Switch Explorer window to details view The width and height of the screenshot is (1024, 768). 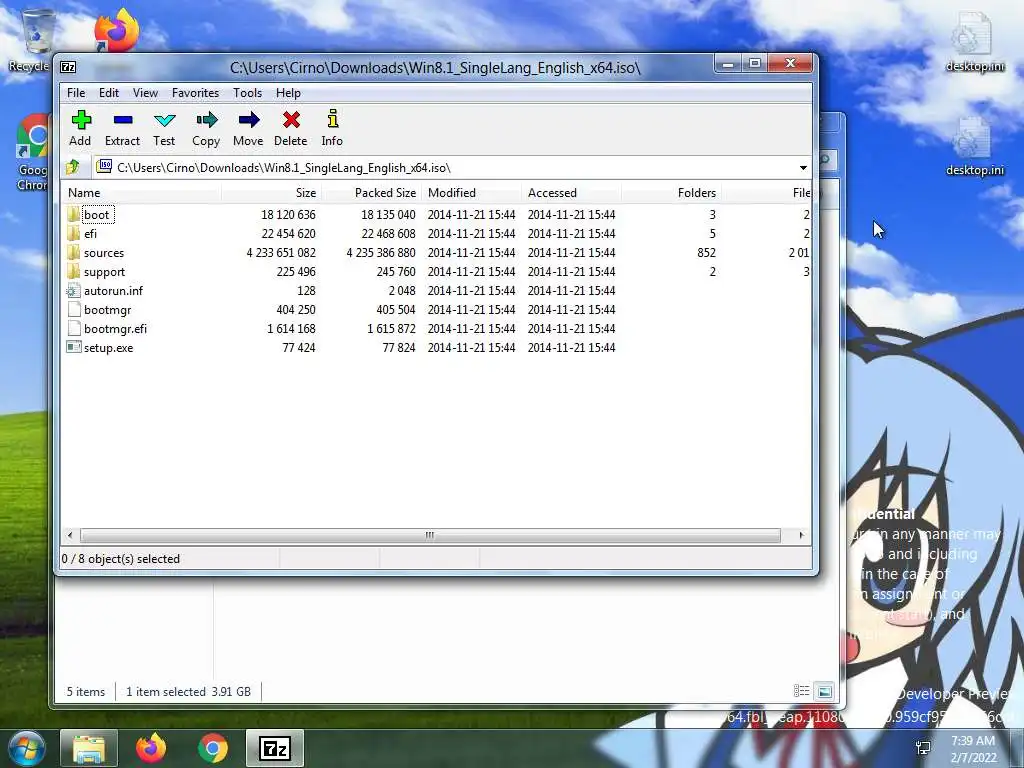[801, 691]
